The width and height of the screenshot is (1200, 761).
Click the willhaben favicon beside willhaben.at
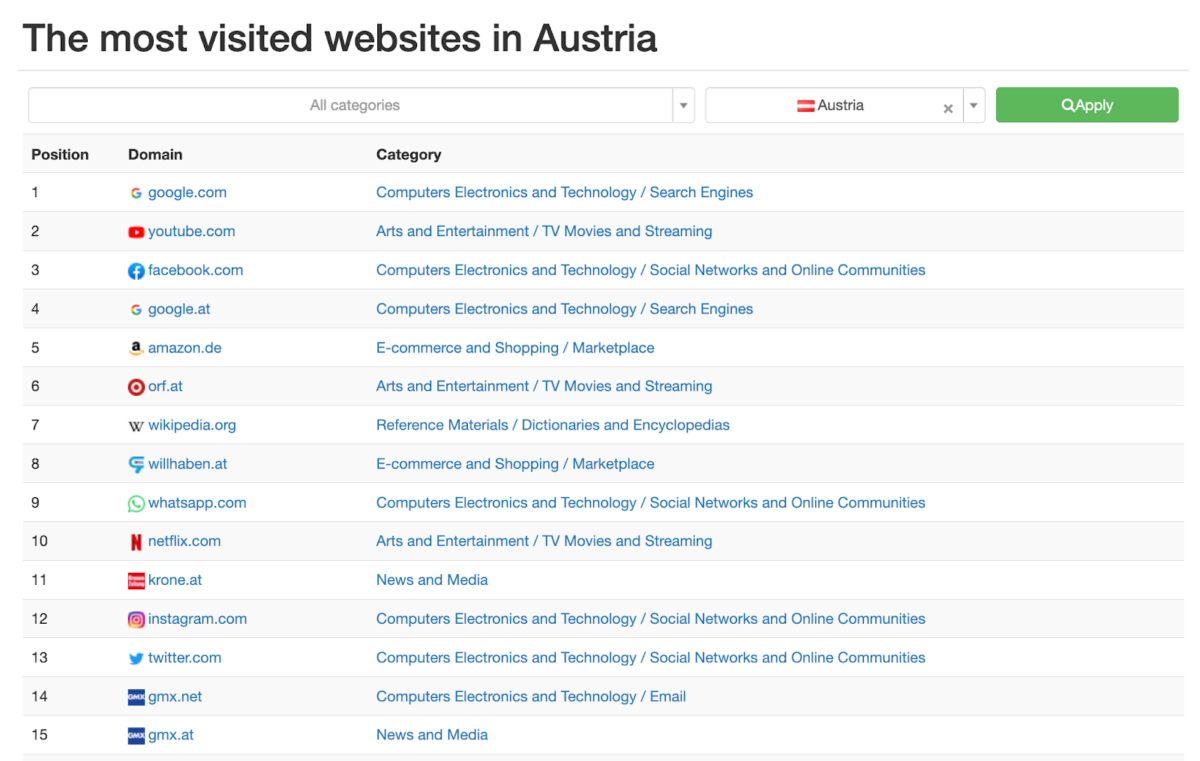point(136,465)
